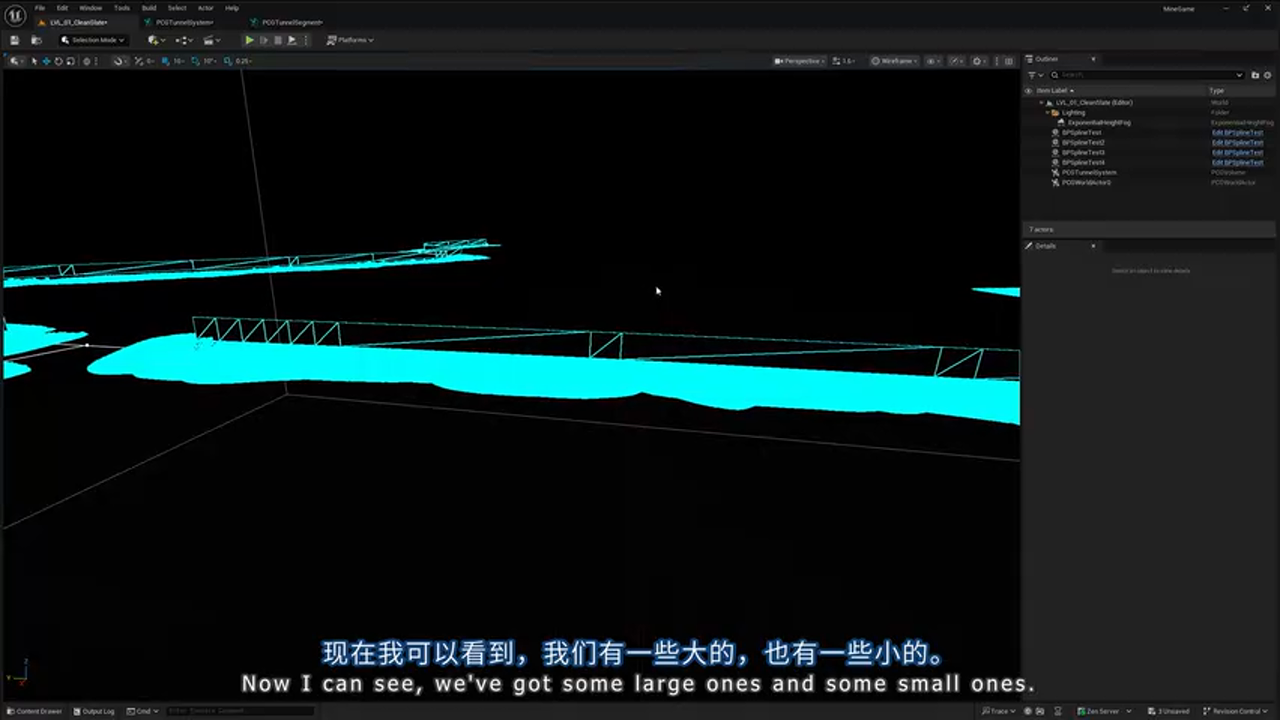1280x720 pixels.
Task: Open the Edit menu
Action: point(61,7)
